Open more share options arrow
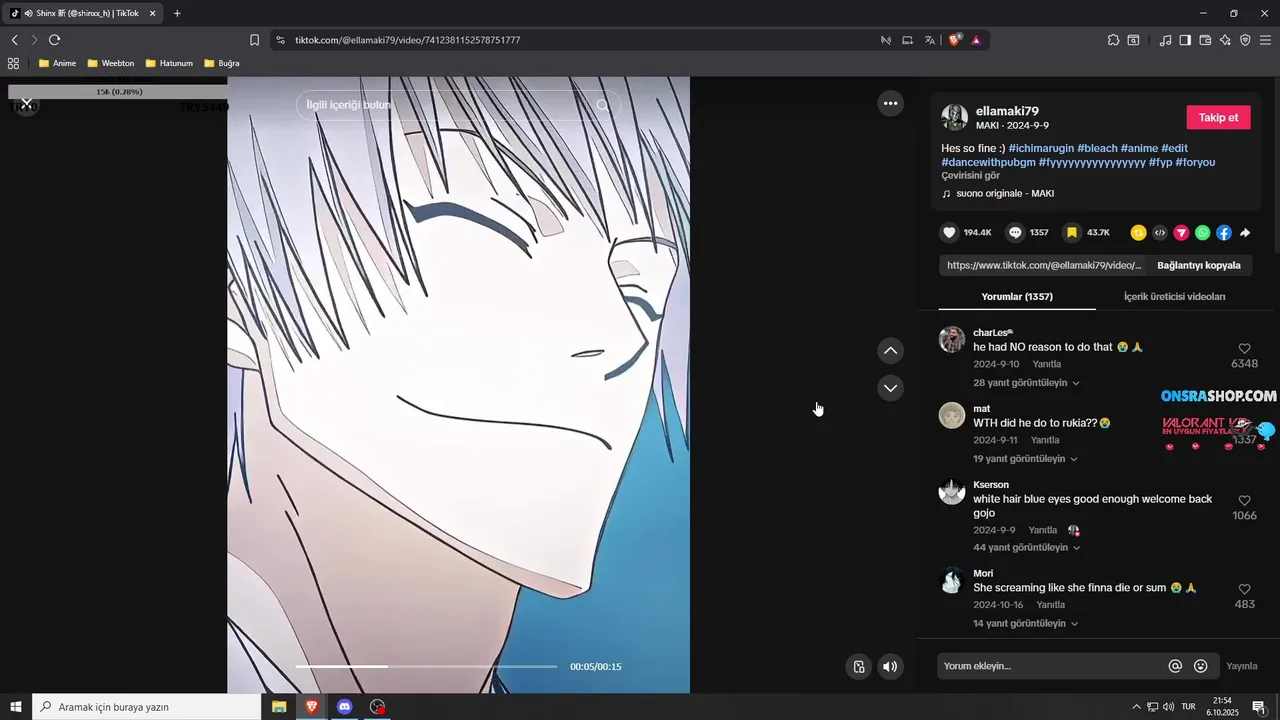The width and height of the screenshot is (1280, 720). coord(1245,233)
